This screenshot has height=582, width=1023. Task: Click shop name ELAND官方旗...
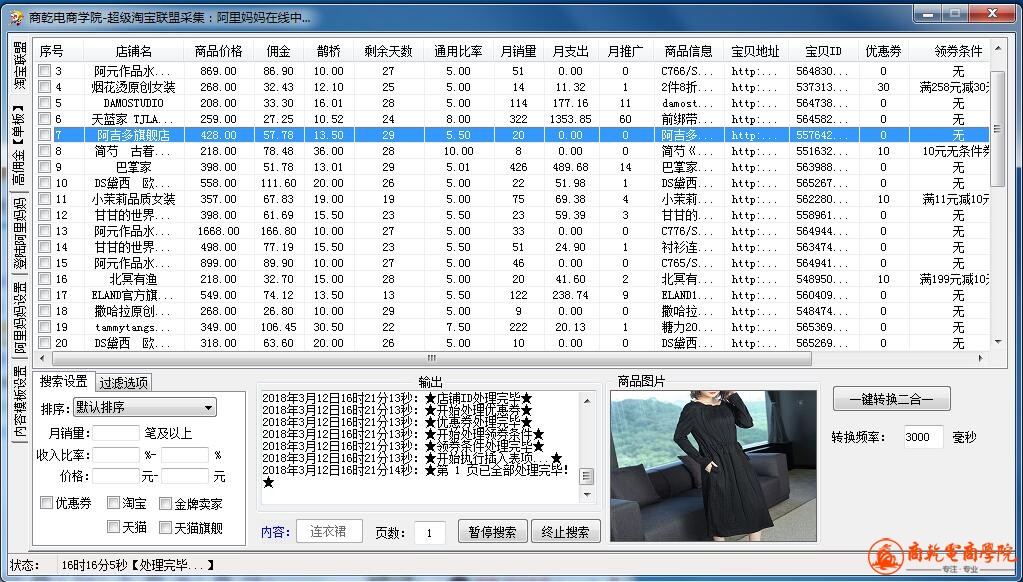(x=133, y=295)
